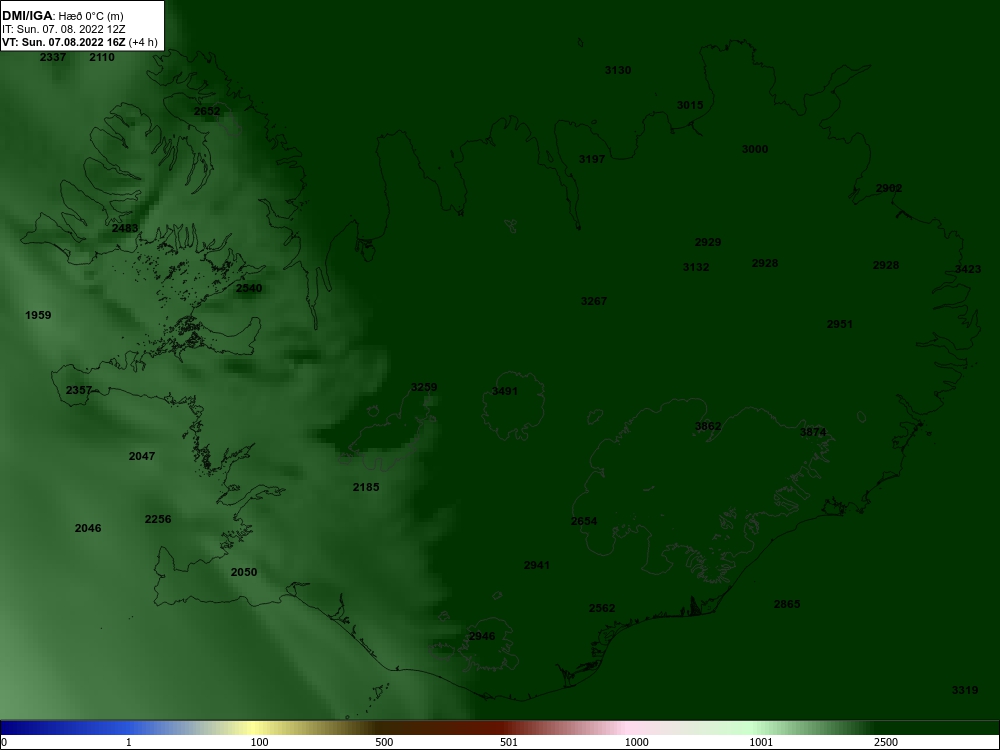Select the 2110 height value

pyautogui.click(x=102, y=57)
